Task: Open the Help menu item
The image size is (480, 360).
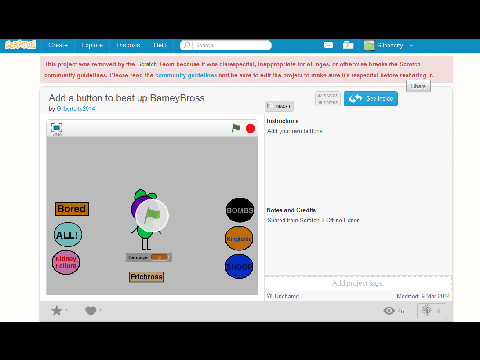Action: [x=160, y=45]
